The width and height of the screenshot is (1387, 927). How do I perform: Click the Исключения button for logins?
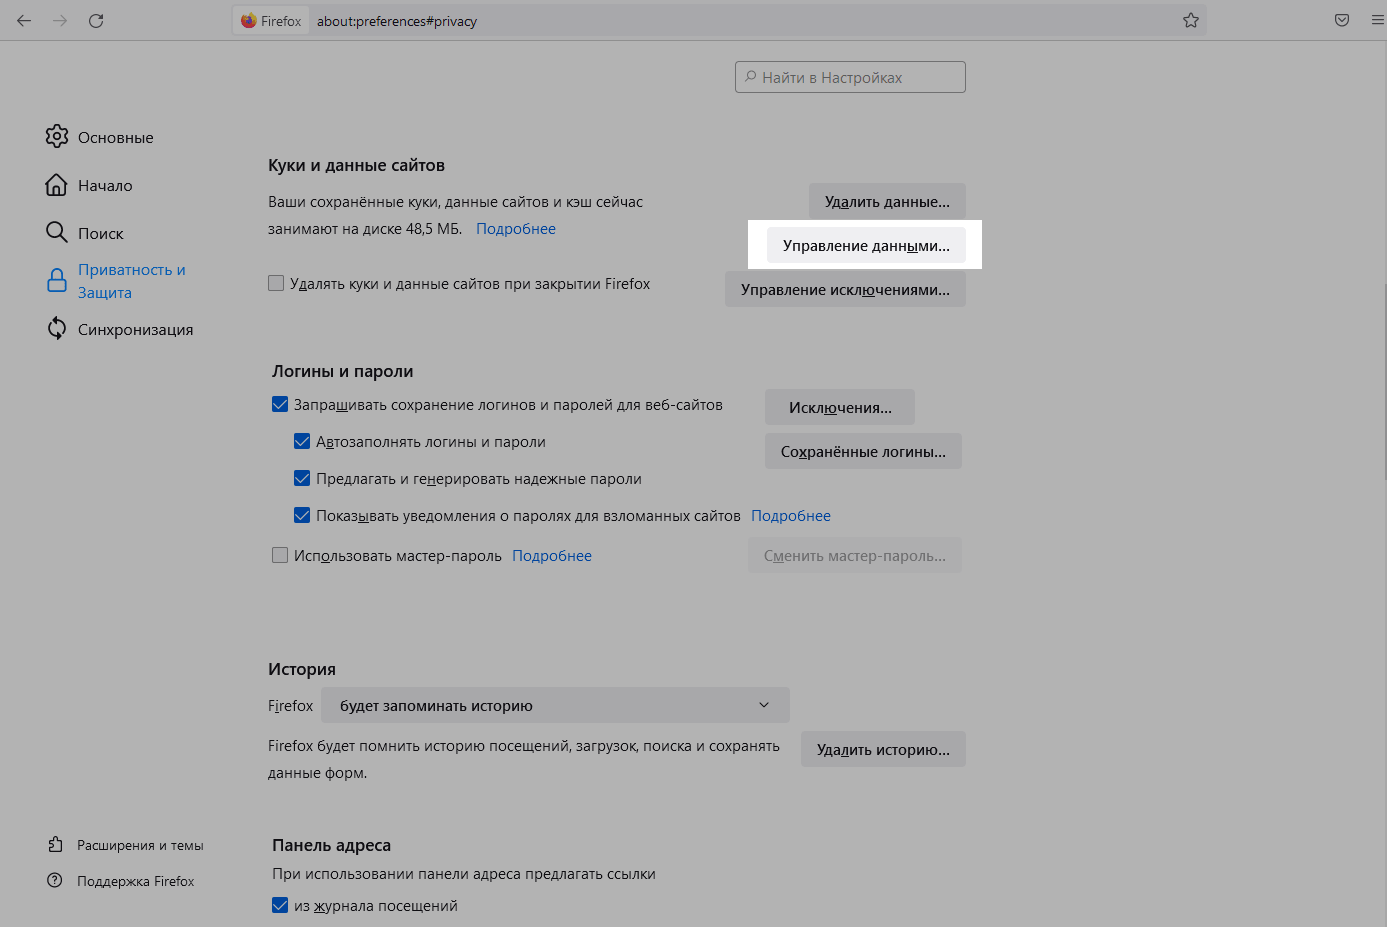(840, 407)
